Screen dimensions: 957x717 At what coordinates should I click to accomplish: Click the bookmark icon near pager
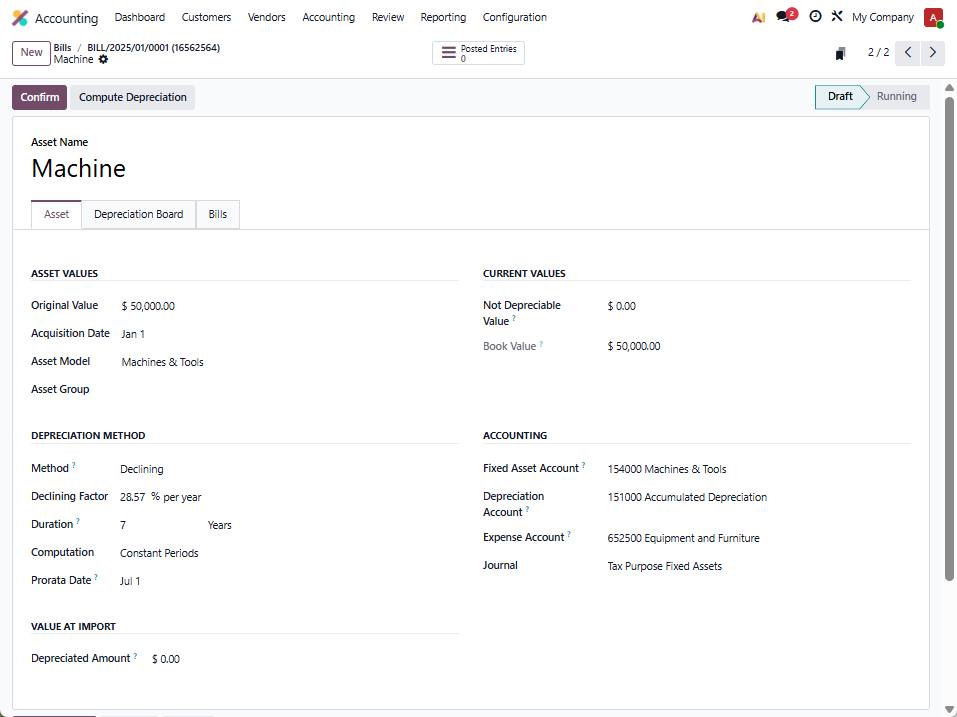tap(840, 53)
